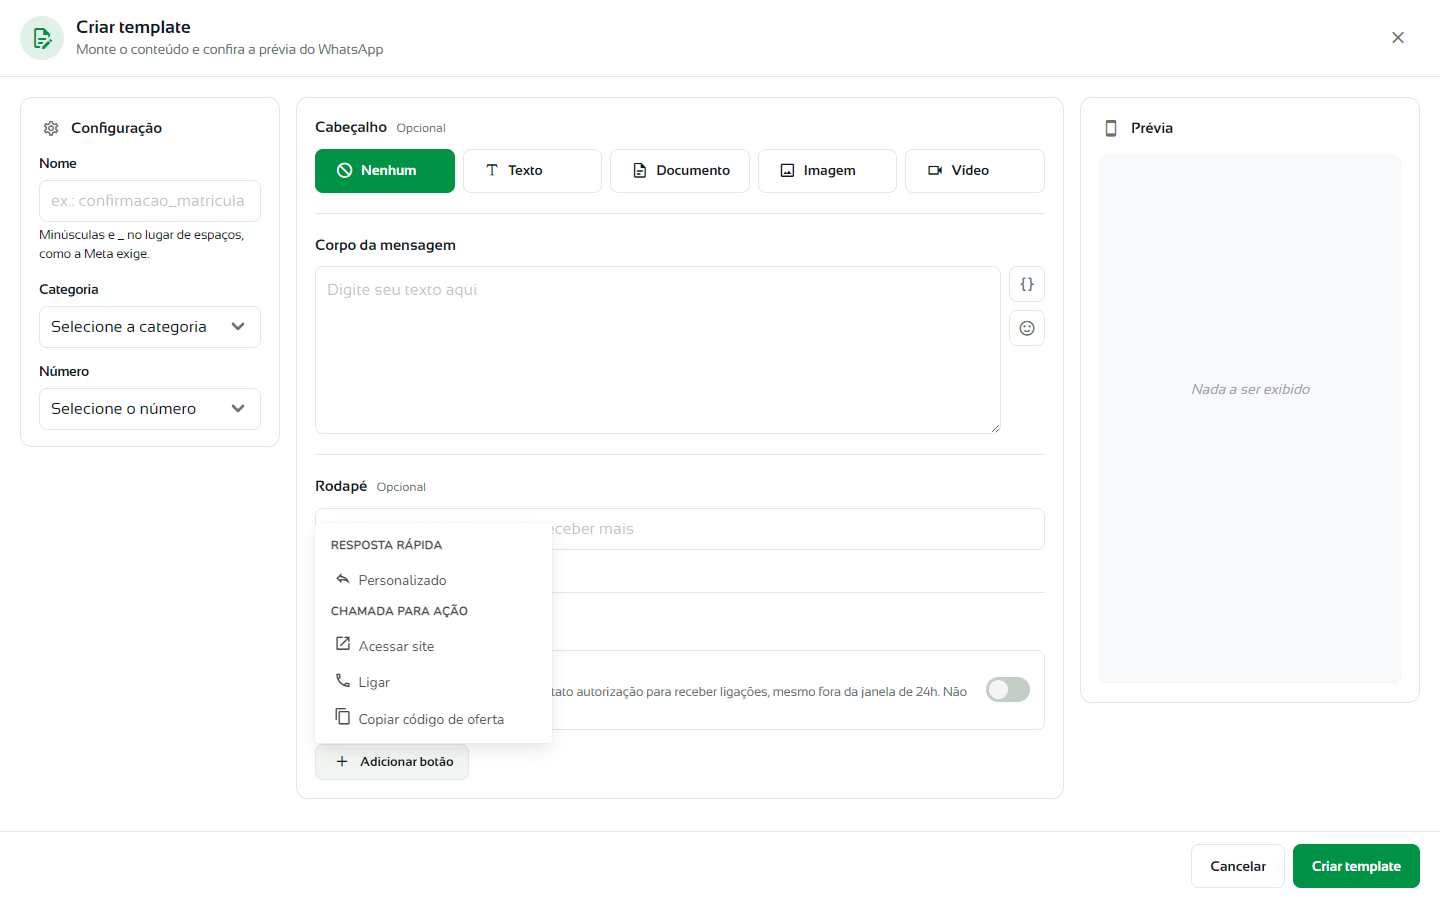This screenshot has height=900, width=1440.
Task: Click the Criar template button
Action: (x=1356, y=866)
